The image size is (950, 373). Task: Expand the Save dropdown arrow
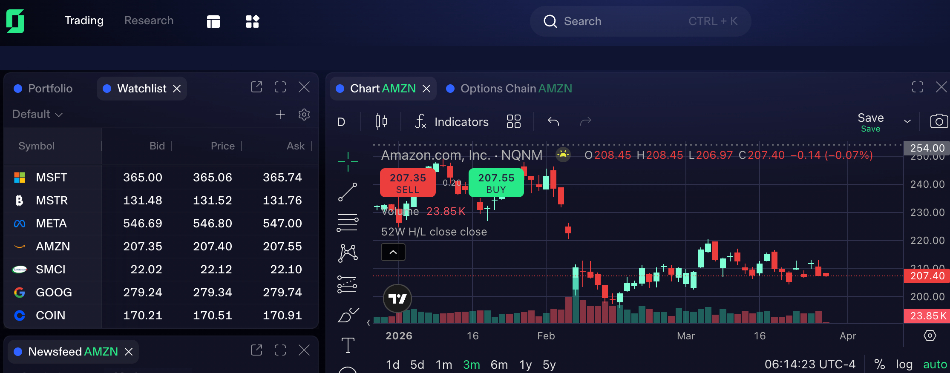click(x=907, y=122)
